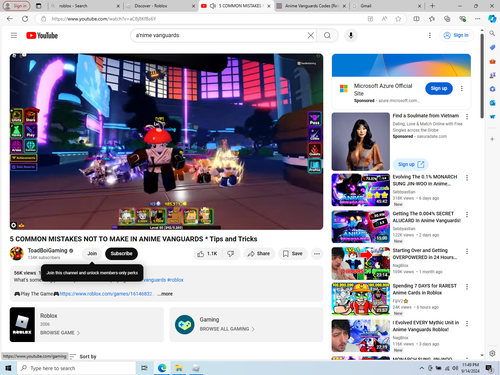Click the browser back arrow
The image size is (500, 375).
tap(10, 19)
